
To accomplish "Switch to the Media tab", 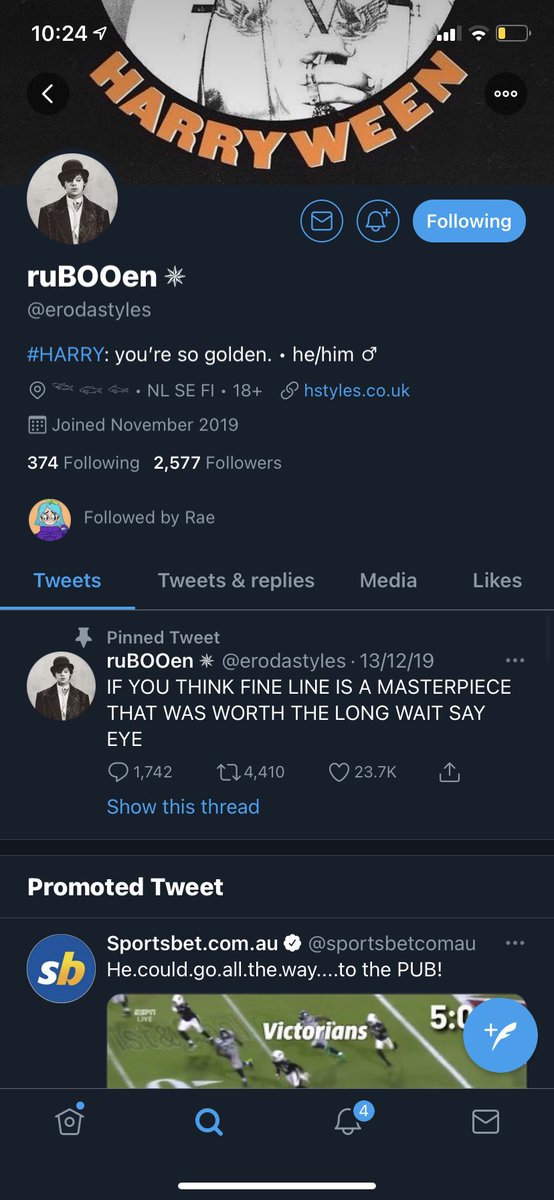I will [388, 580].
